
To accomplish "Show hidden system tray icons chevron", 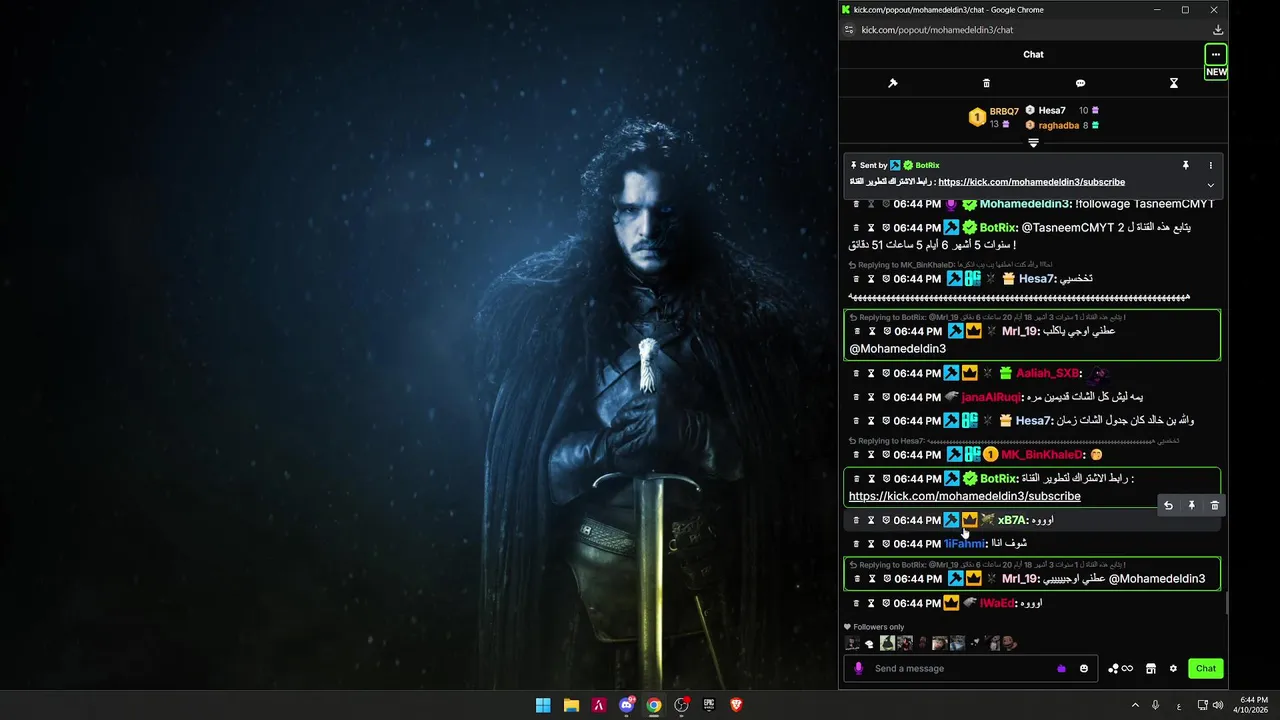I will pyautogui.click(x=1135, y=705).
